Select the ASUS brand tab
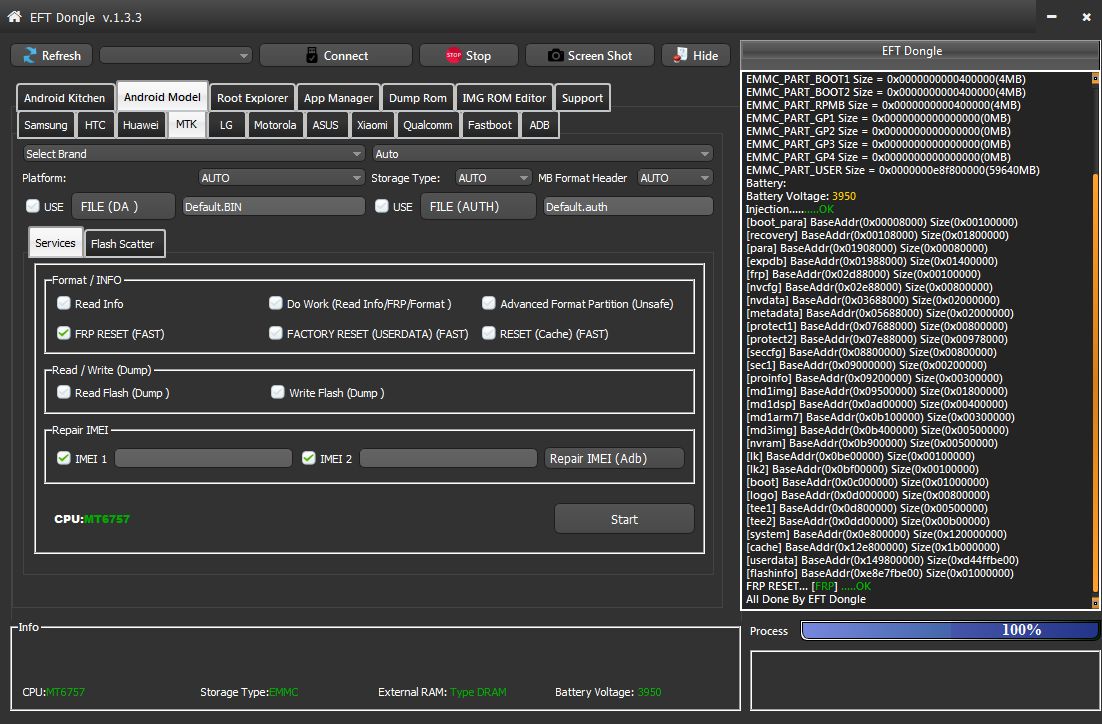Image resolution: width=1102 pixels, height=724 pixels. [x=325, y=125]
